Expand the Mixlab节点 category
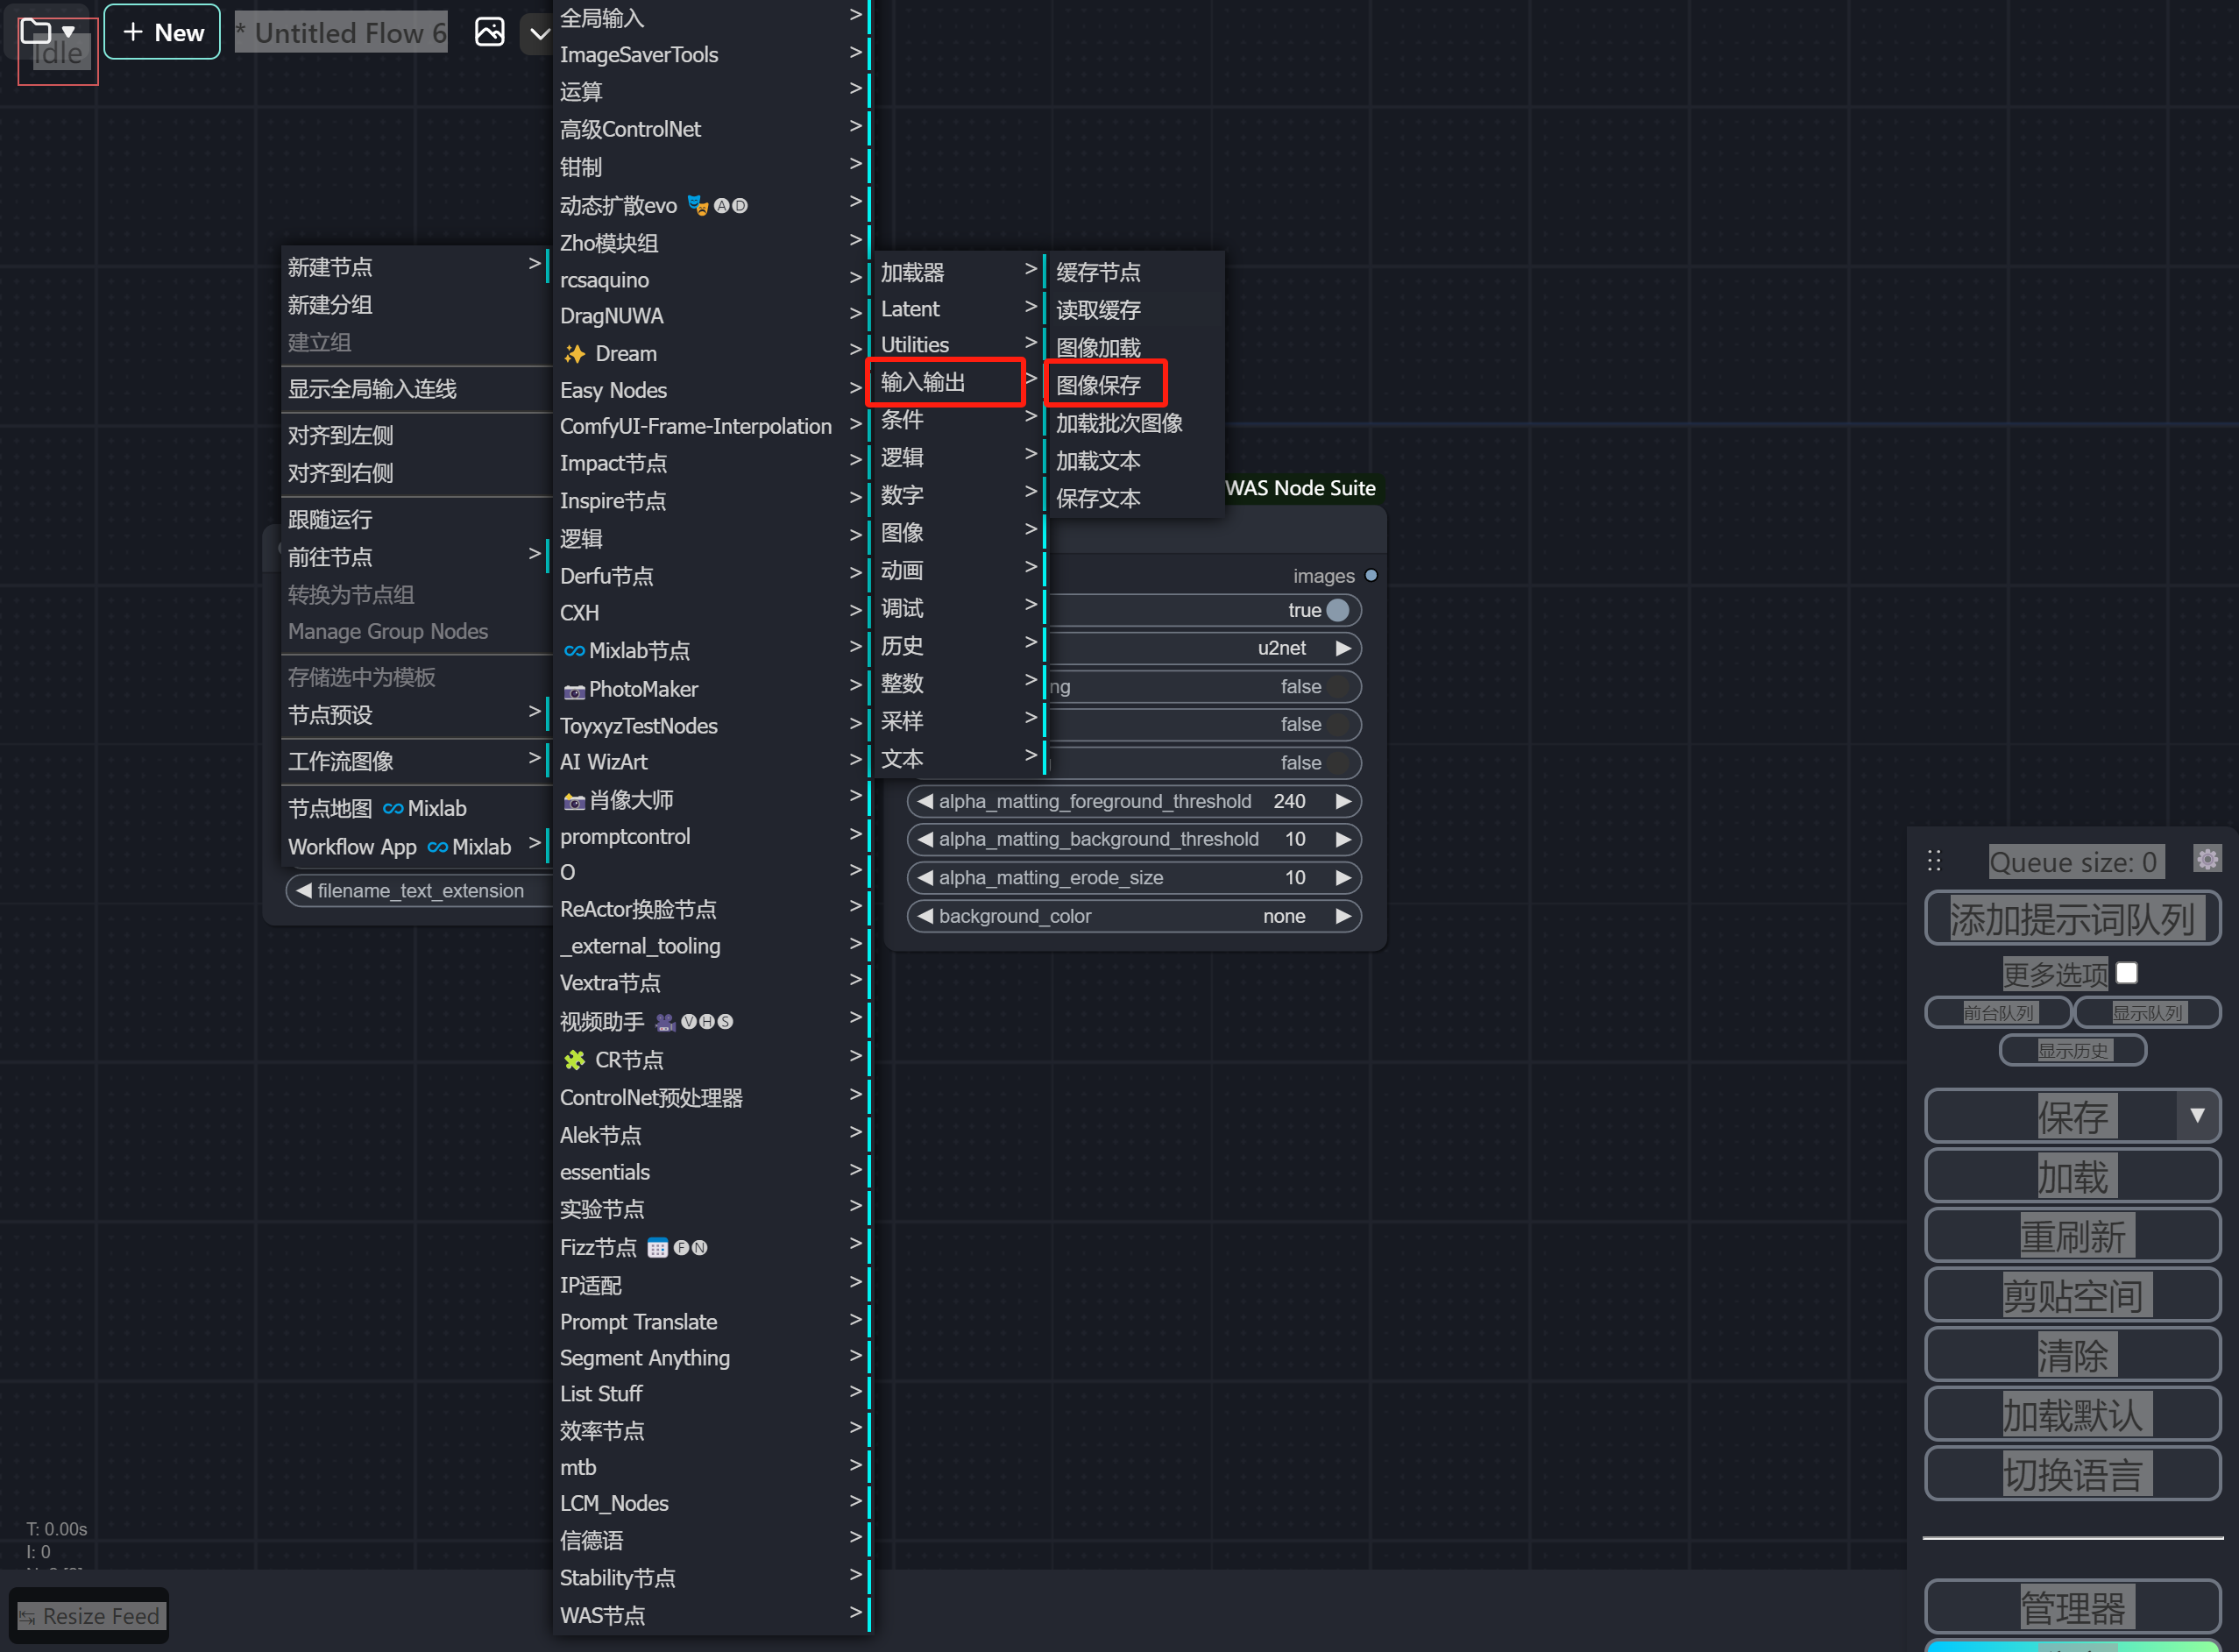The width and height of the screenshot is (2239, 1652). pyautogui.click(x=712, y=650)
